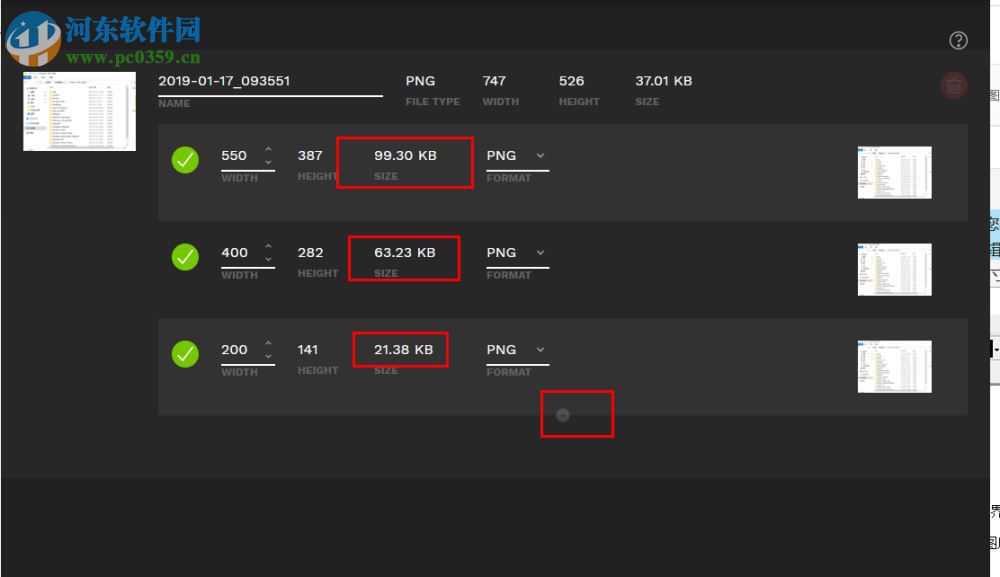The width and height of the screenshot is (1000, 577).
Task: Open PNG format dropdown for 99.30 KB row
Action: 516,156
